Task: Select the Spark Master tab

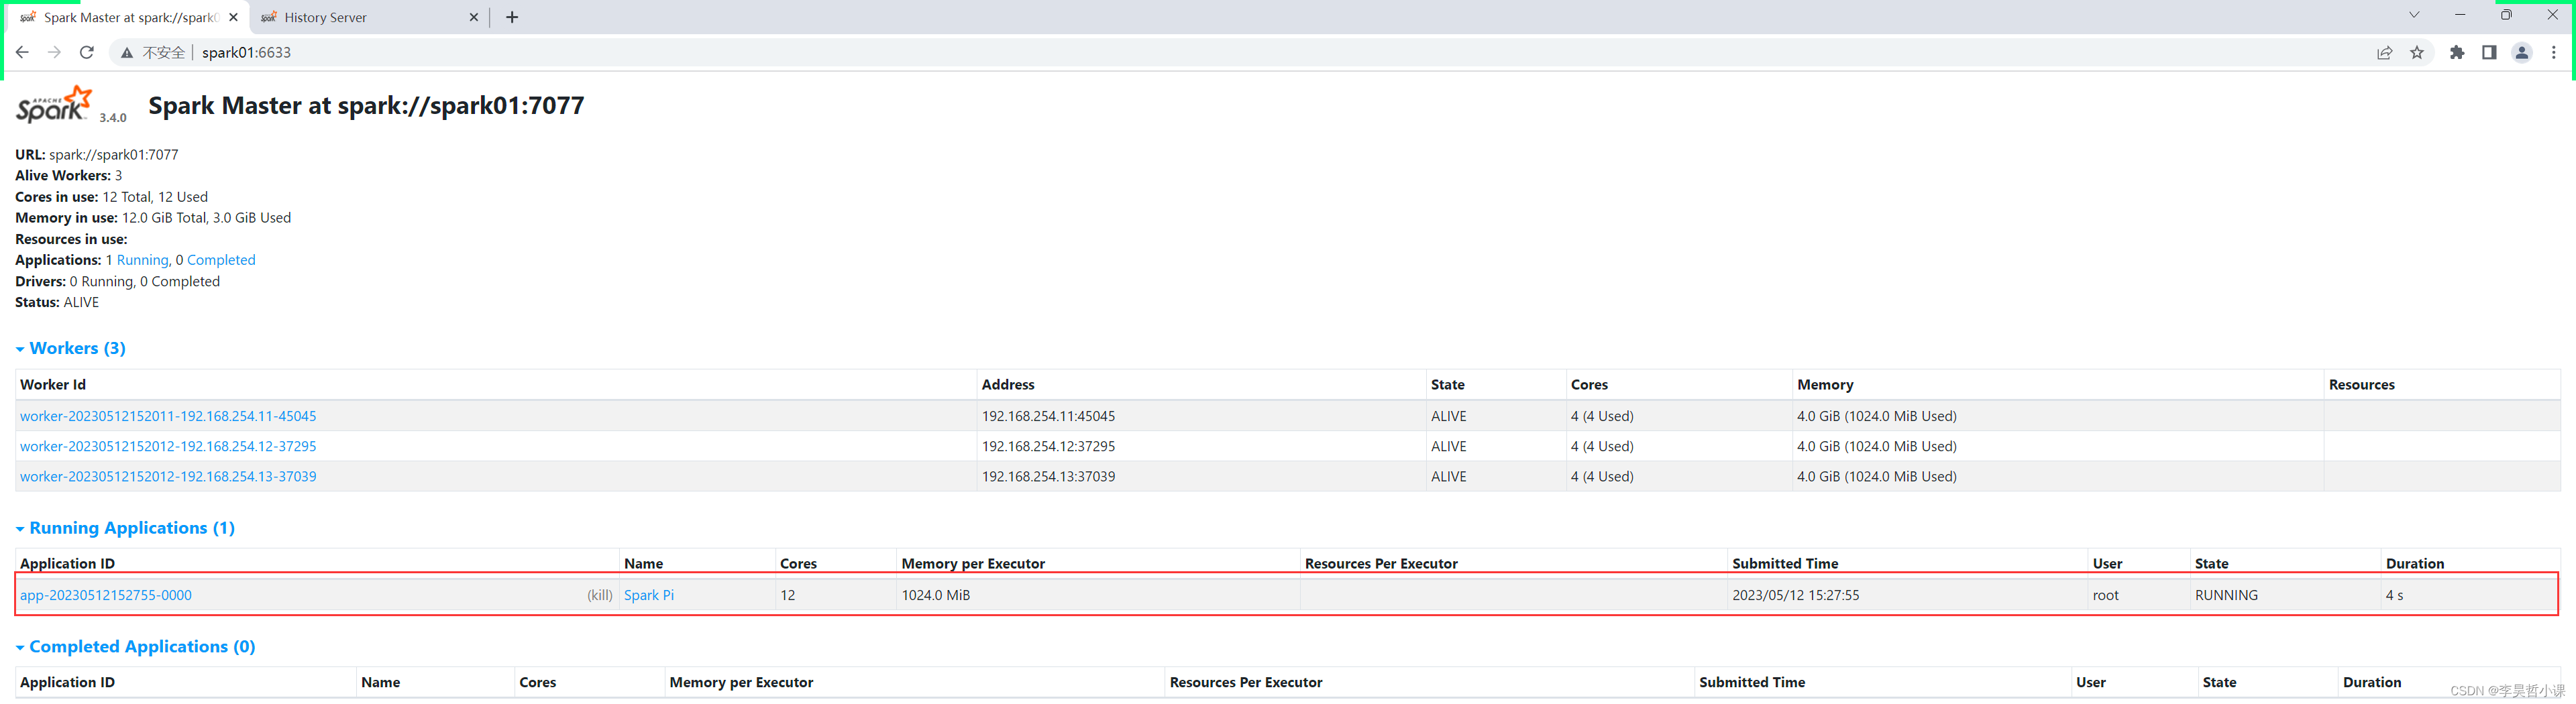Action: point(130,17)
